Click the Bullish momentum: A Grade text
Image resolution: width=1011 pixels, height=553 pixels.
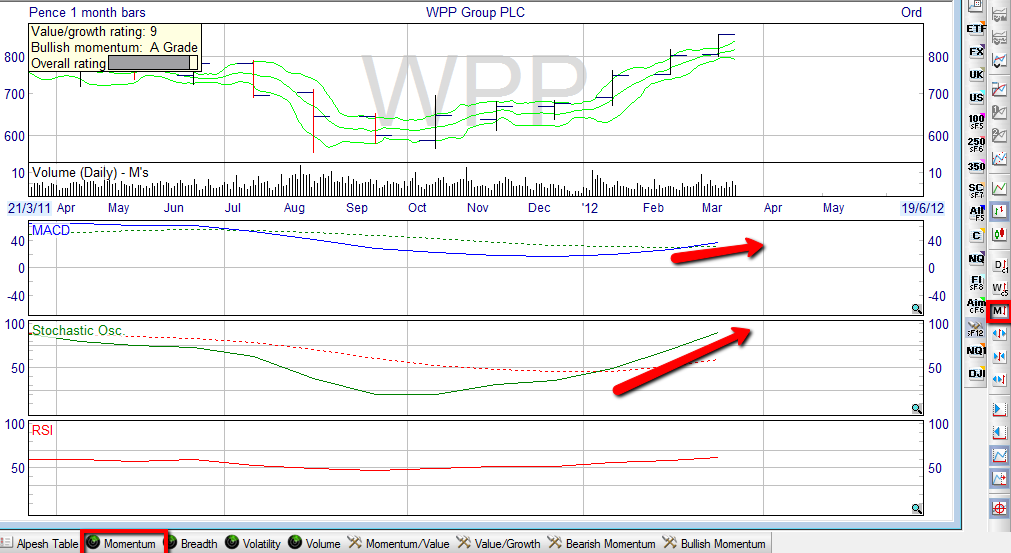pyautogui.click(x=114, y=47)
